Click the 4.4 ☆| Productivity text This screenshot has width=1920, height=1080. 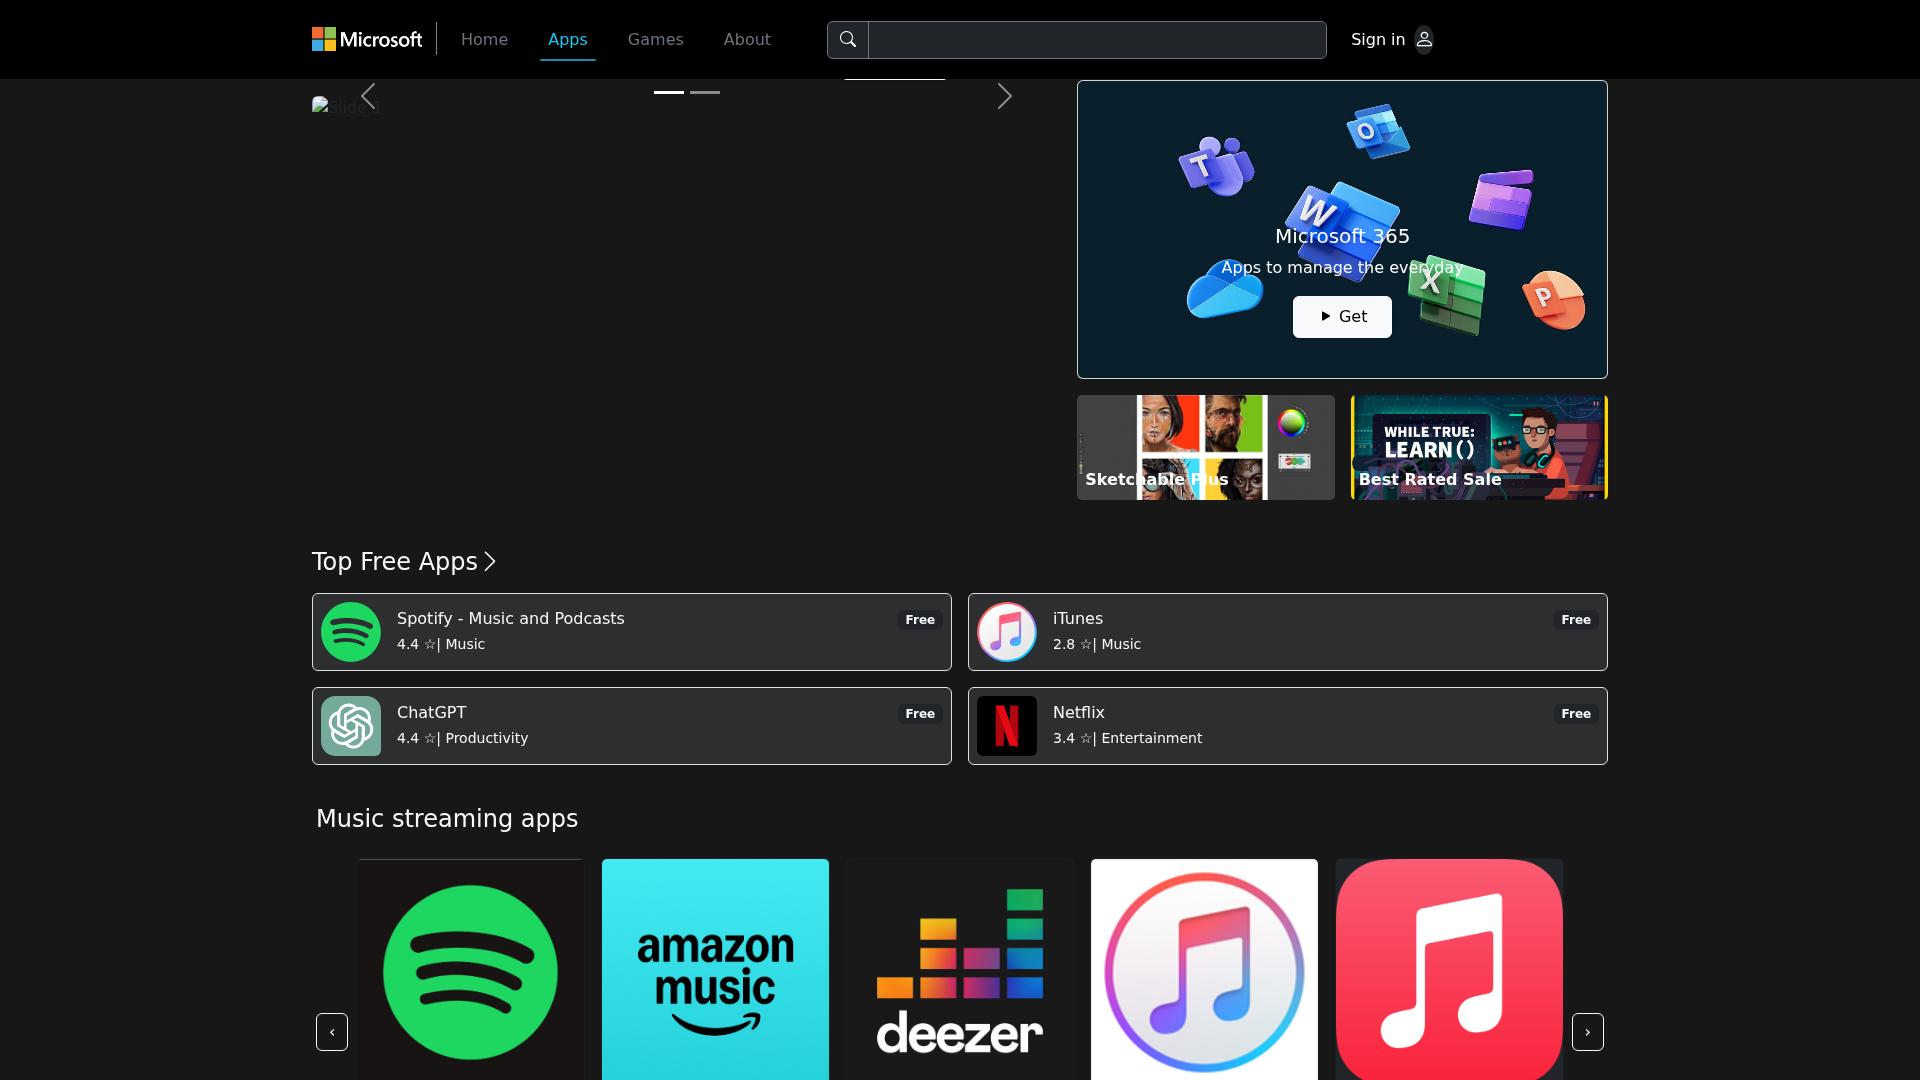tap(462, 738)
